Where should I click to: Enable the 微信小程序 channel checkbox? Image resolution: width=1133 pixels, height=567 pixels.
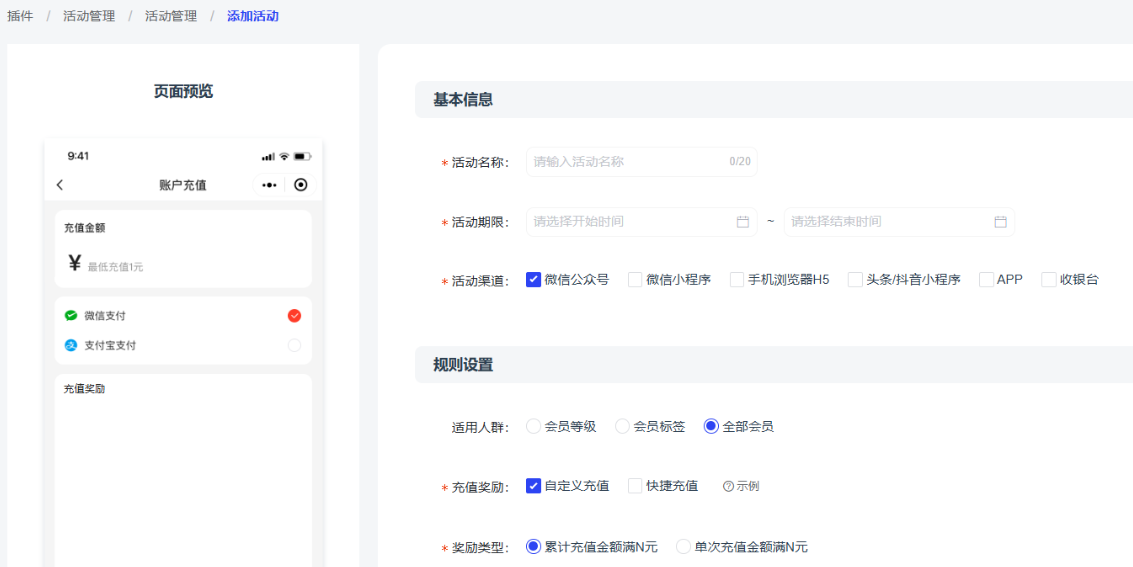(635, 280)
